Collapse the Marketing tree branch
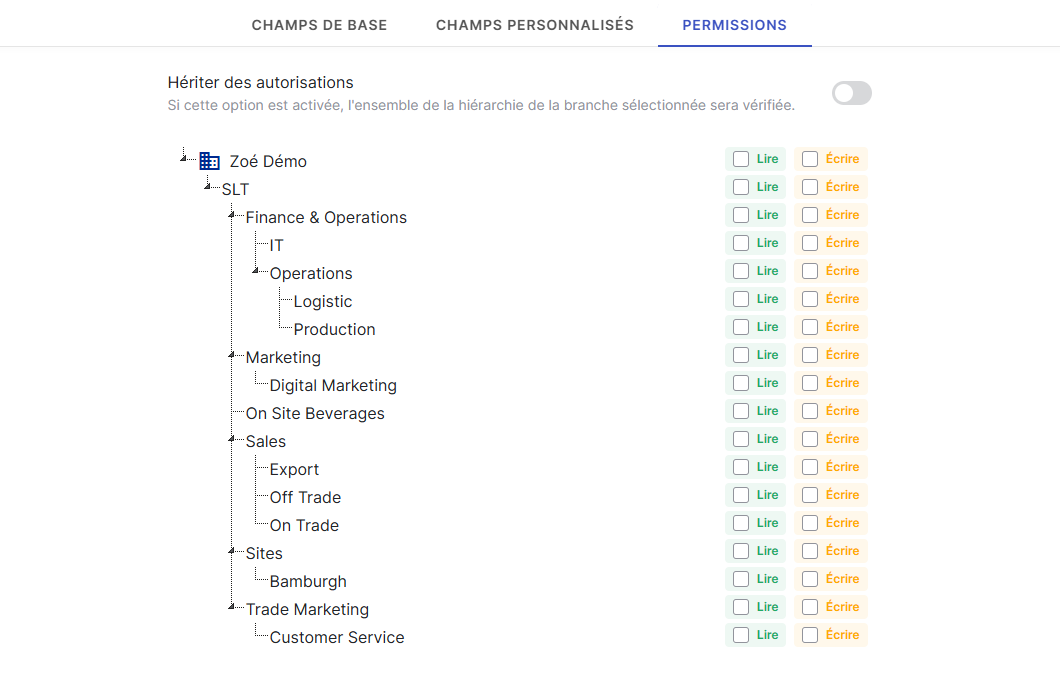This screenshot has width=1060, height=691. pos(232,353)
